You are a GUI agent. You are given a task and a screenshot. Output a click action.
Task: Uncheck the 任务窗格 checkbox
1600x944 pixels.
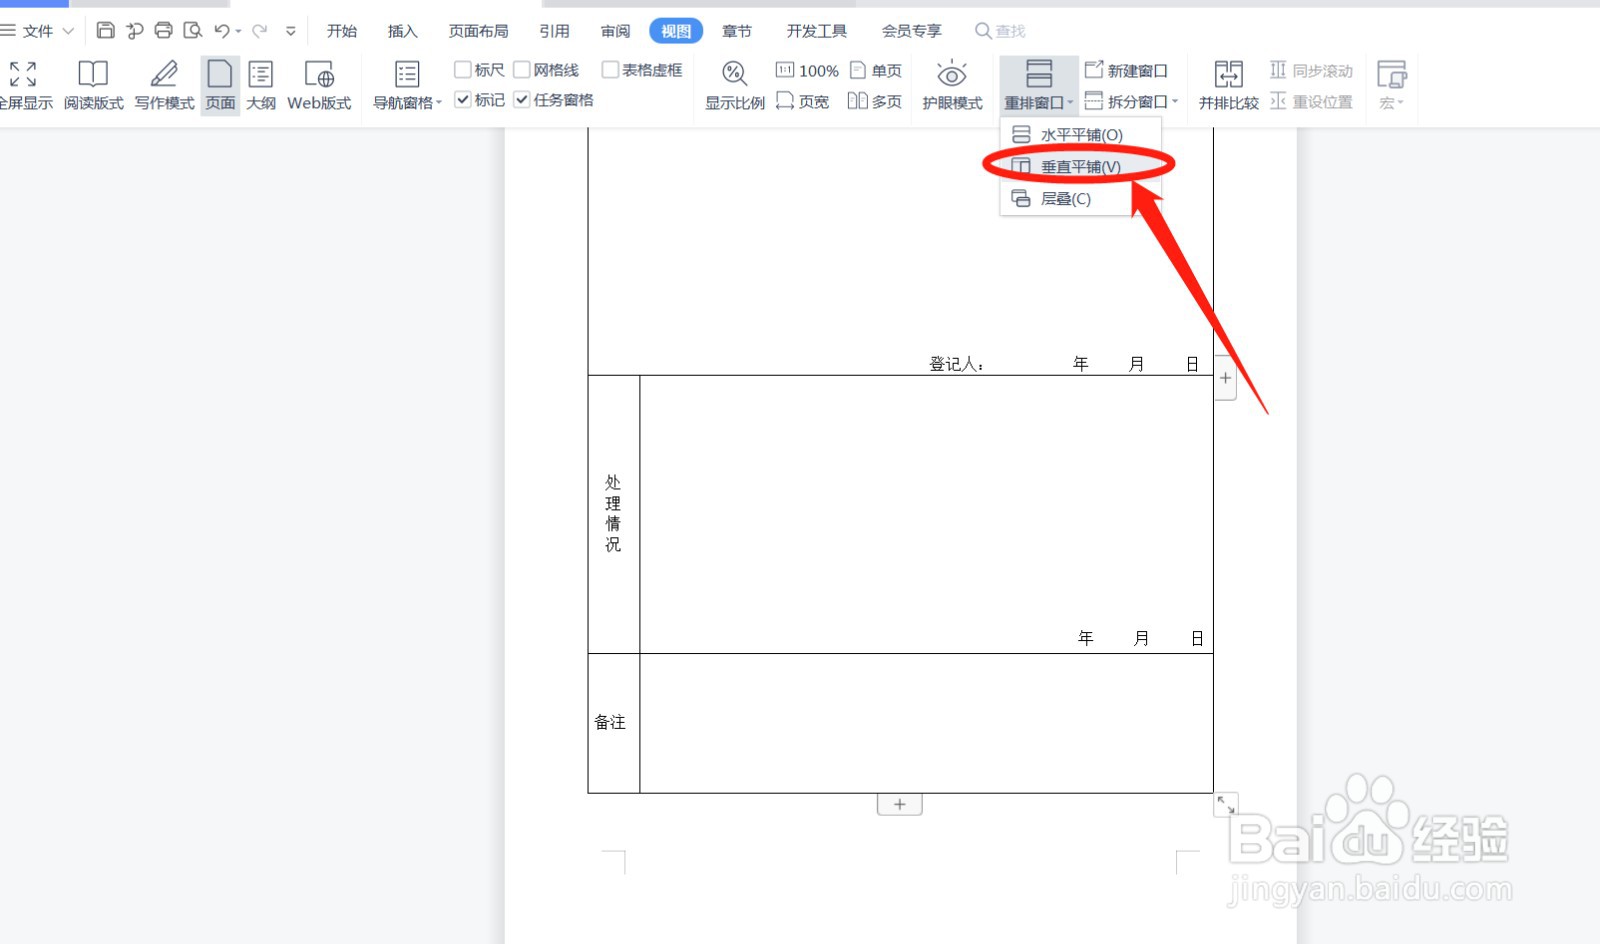coord(522,99)
